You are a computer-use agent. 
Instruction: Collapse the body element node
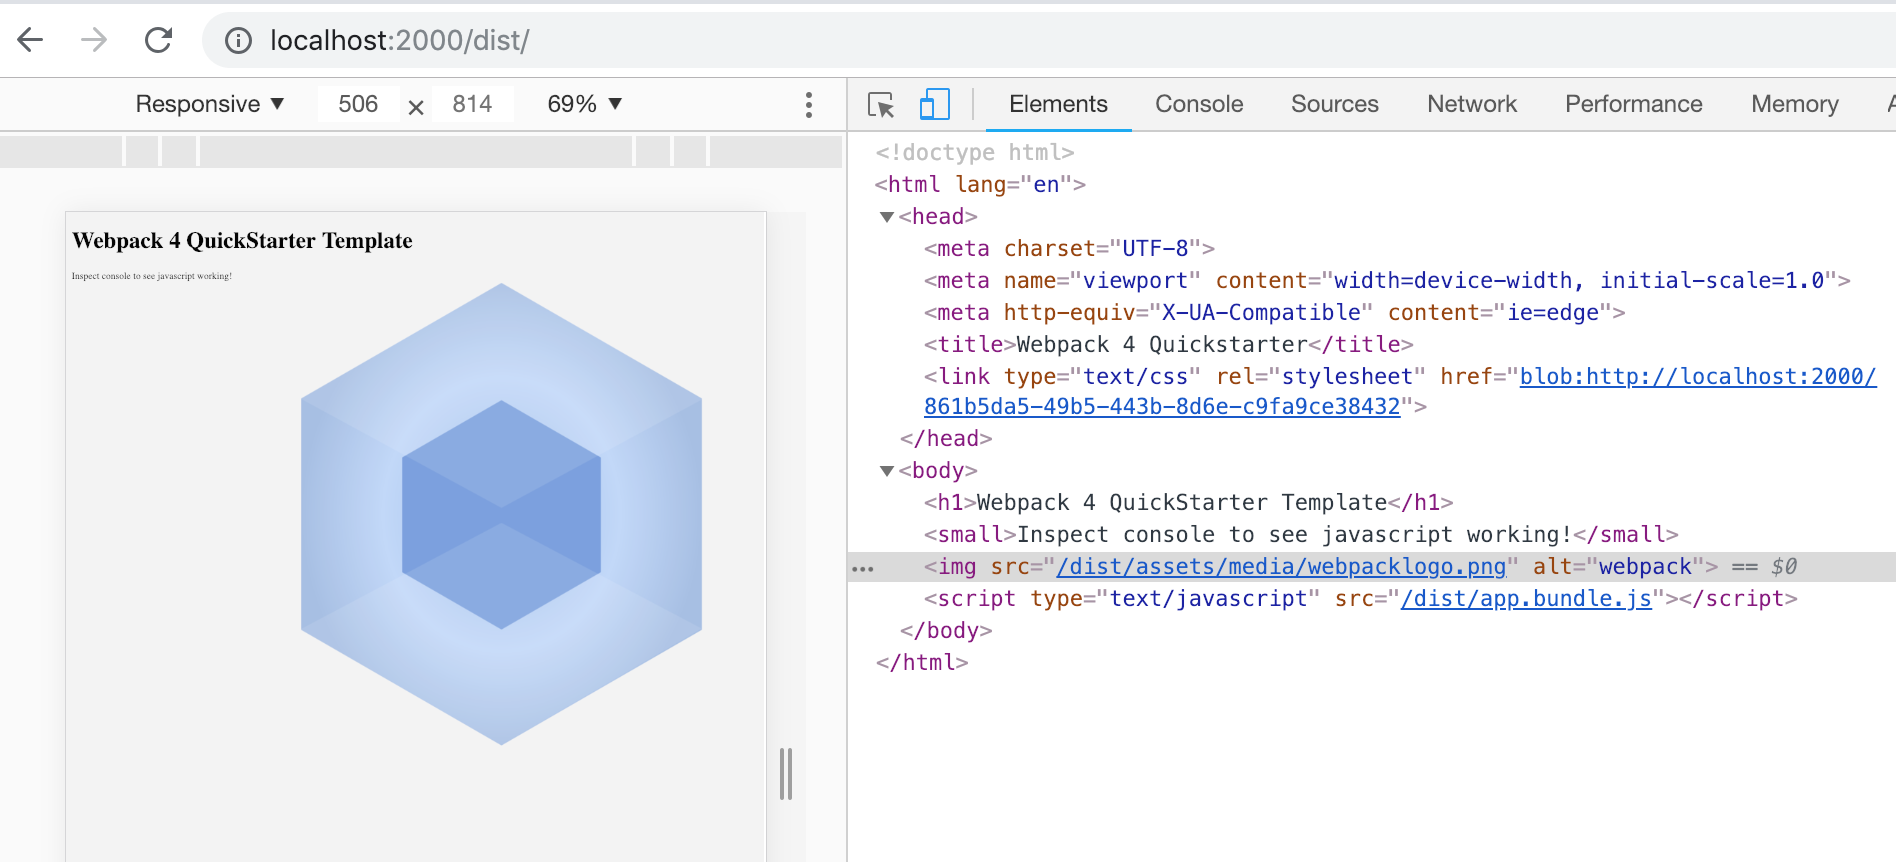(x=886, y=471)
